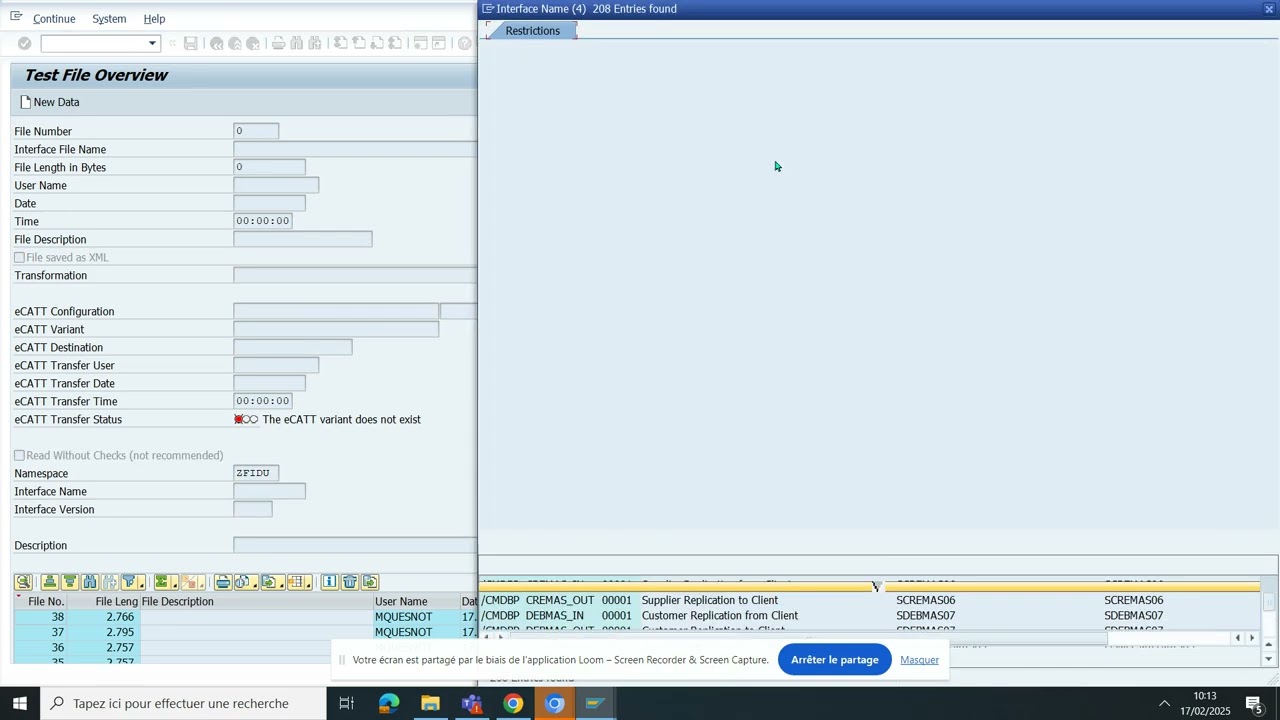
Task: Click the Set Filter funnel icon
Action: pos(129,582)
